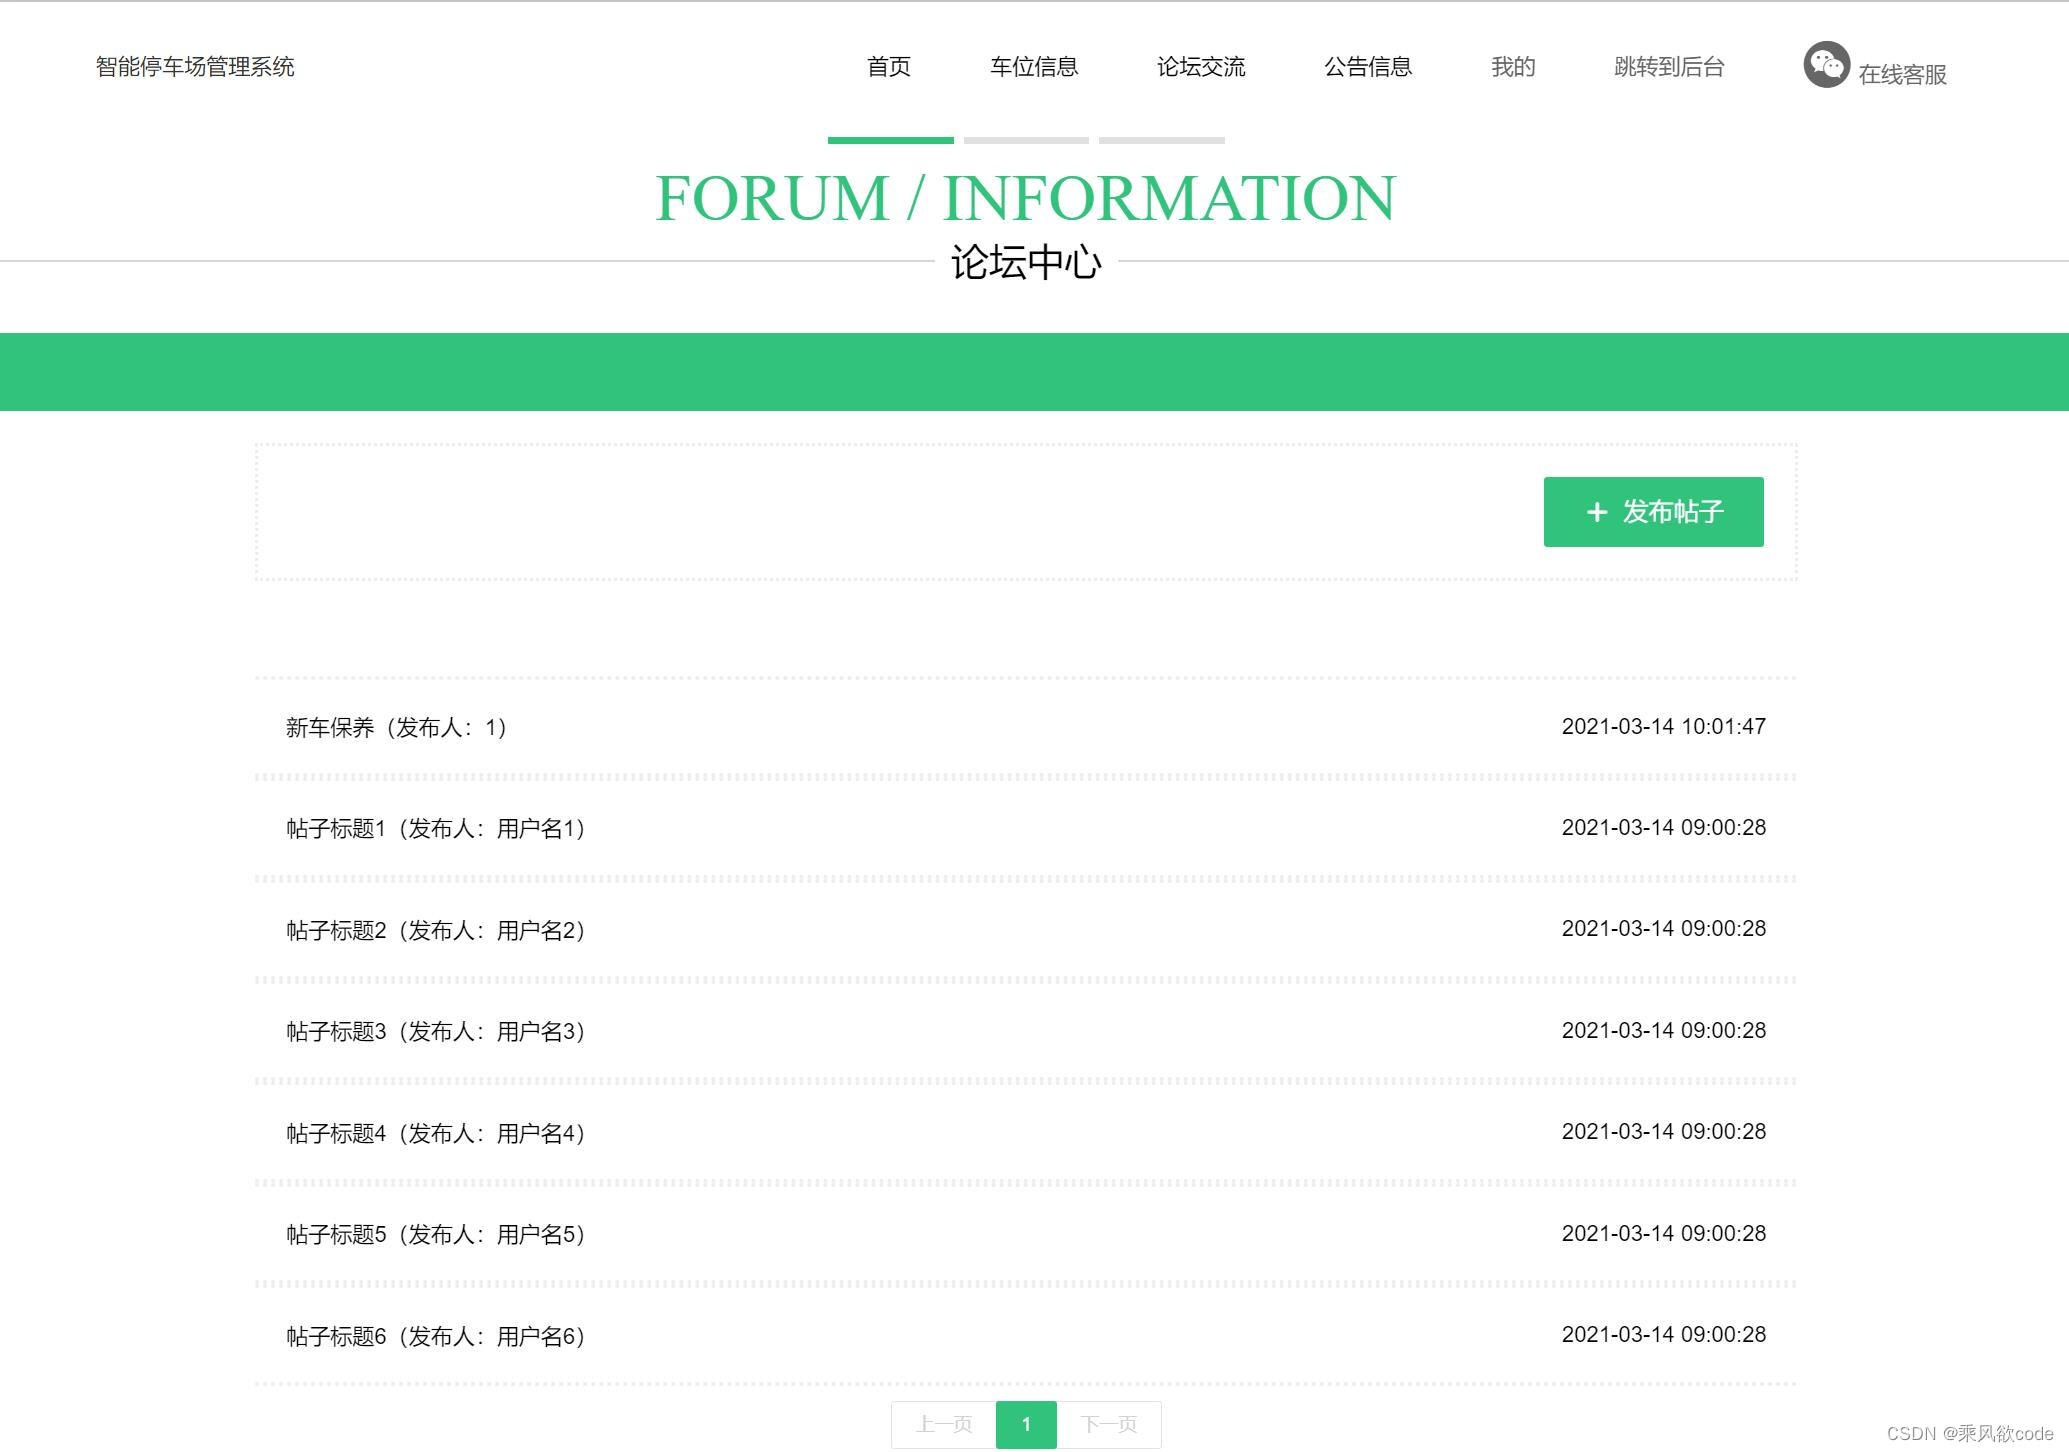This screenshot has width=2069, height=1452.
Task: Open 论坛交流 navigation item
Action: click(1200, 67)
